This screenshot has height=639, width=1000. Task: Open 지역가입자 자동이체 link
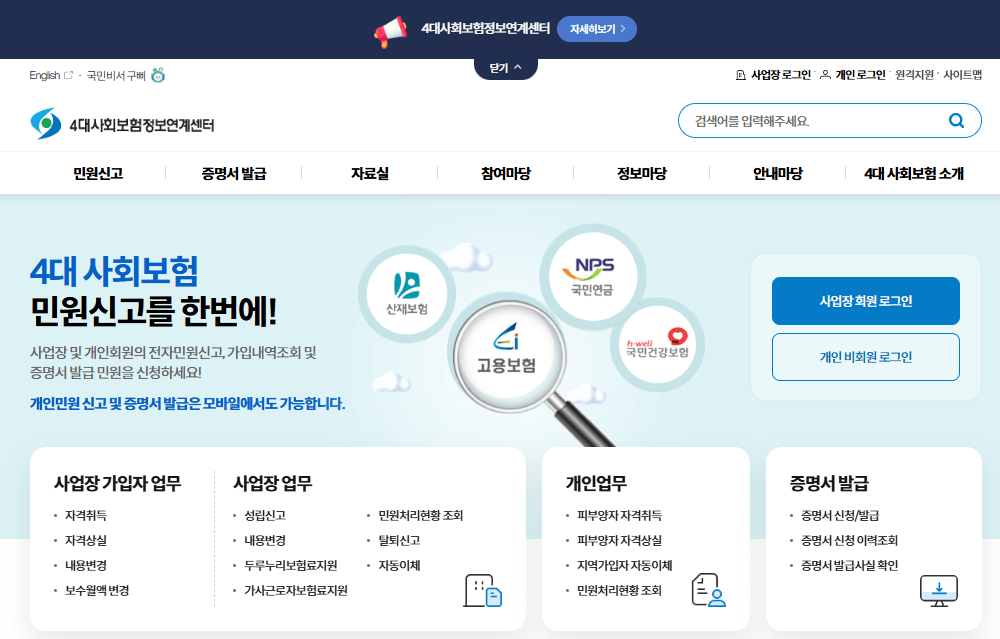(x=624, y=565)
